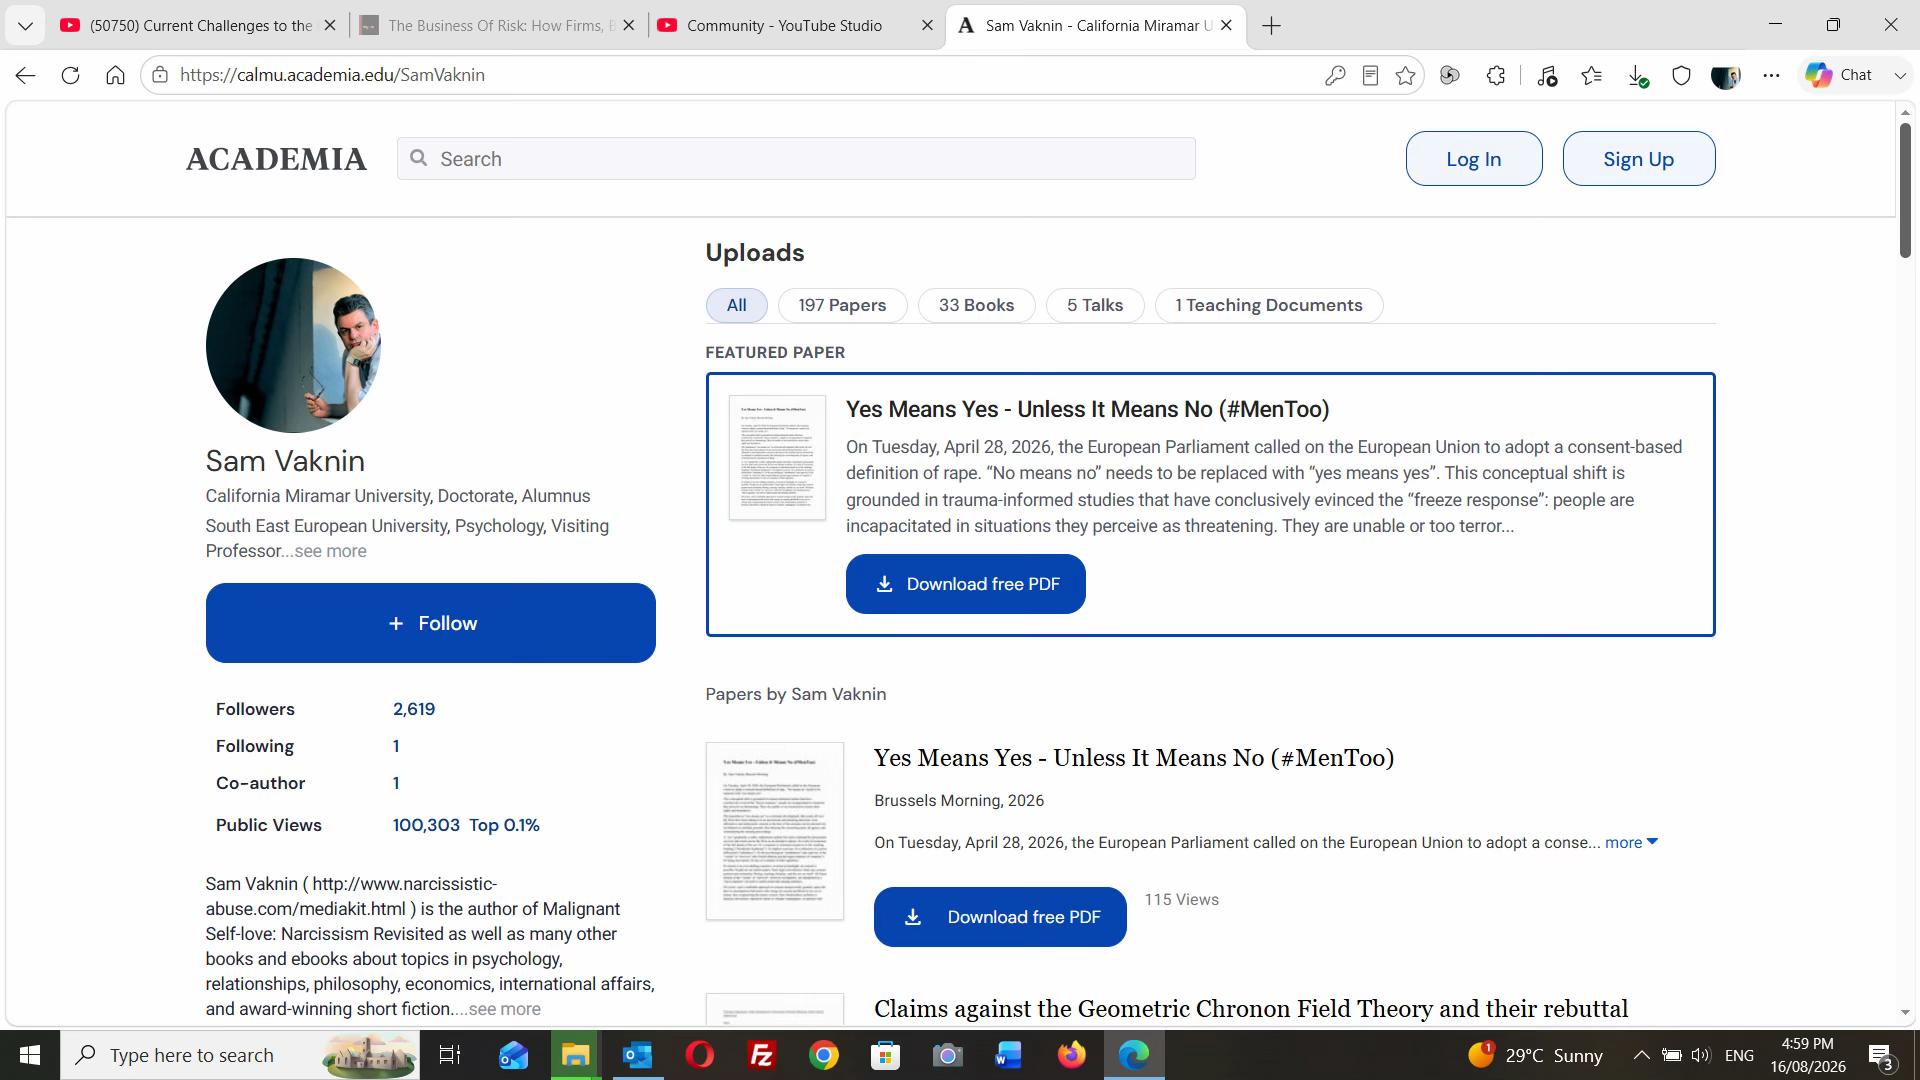Filter uploads by 5 Talks
This screenshot has height=1080, width=1920.
[x=1095, y=305]
